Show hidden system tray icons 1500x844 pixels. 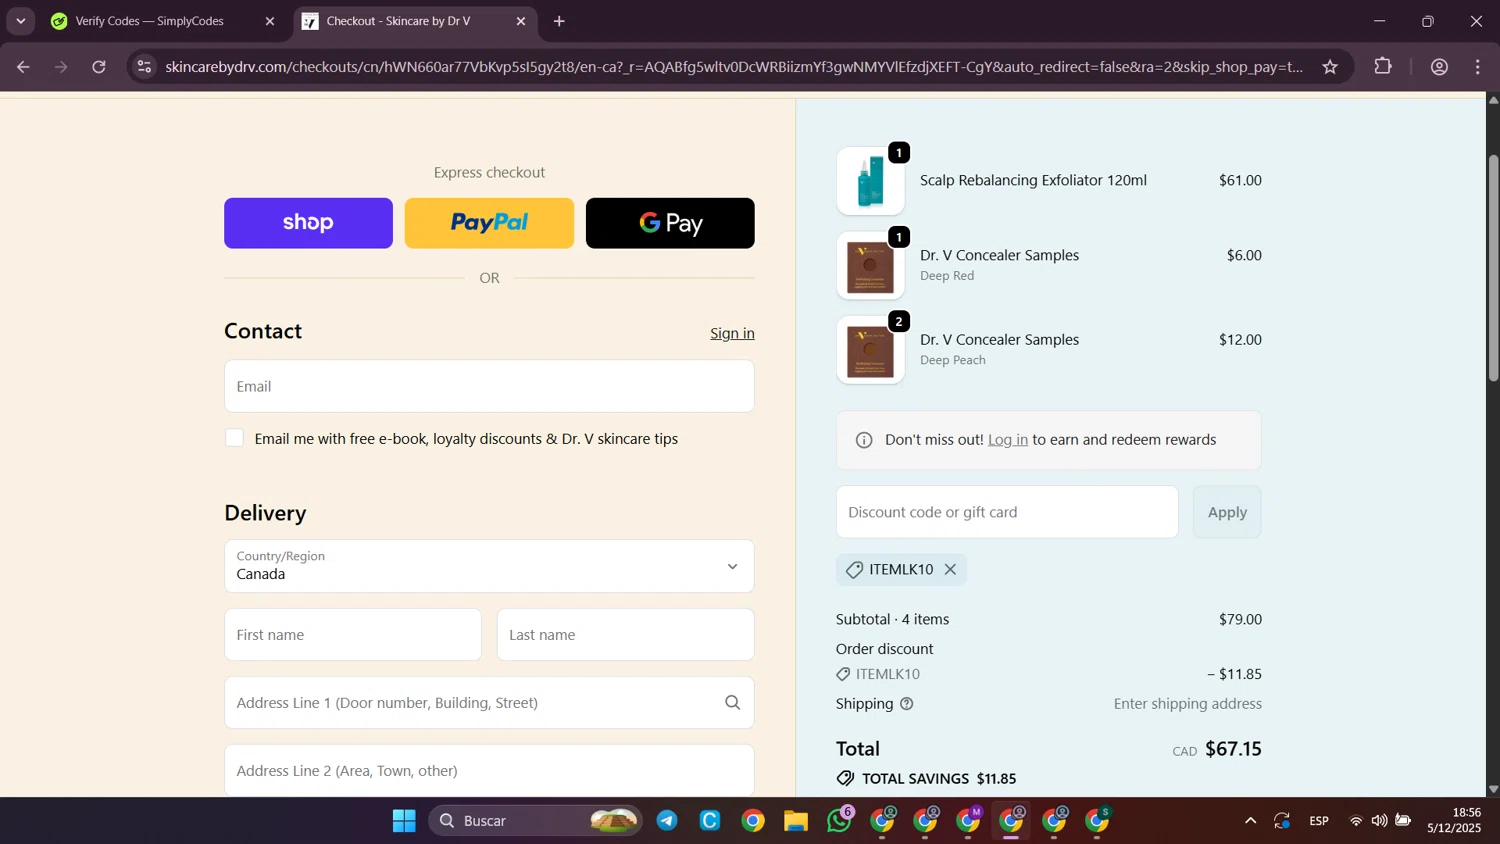tap(1250, 821)
